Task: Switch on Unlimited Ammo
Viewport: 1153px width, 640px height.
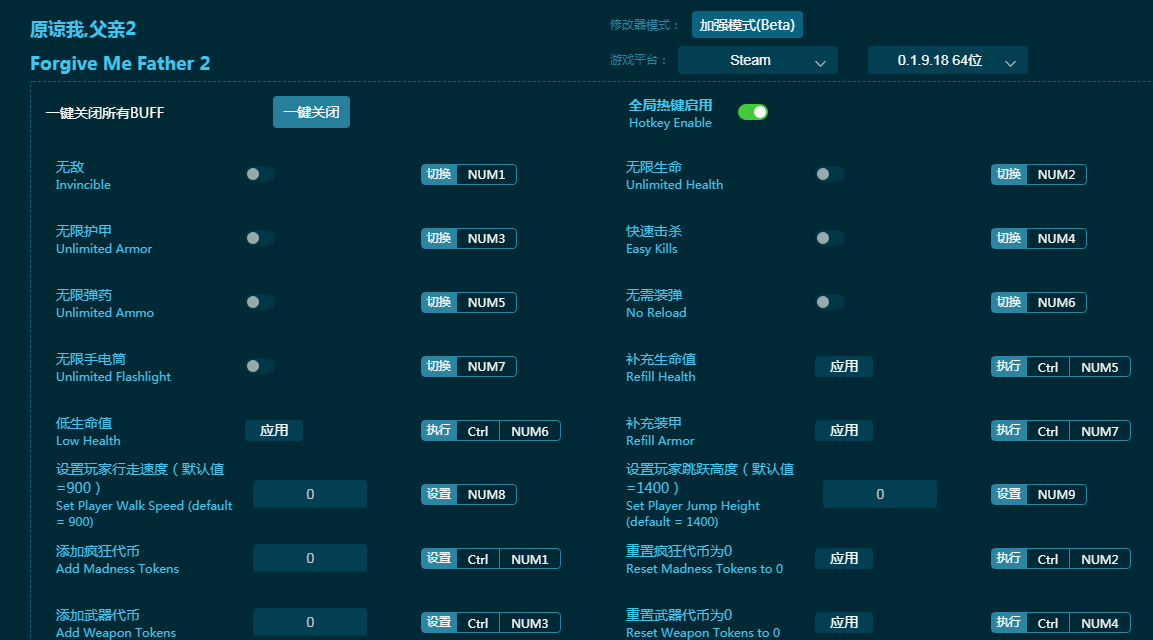Action: pos(260,302)
